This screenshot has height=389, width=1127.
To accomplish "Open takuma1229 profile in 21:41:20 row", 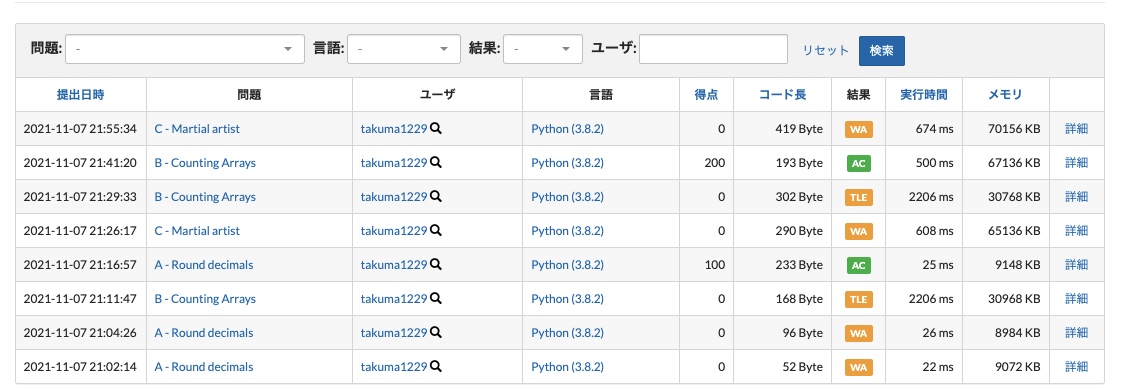I will [x=394, y=163].
